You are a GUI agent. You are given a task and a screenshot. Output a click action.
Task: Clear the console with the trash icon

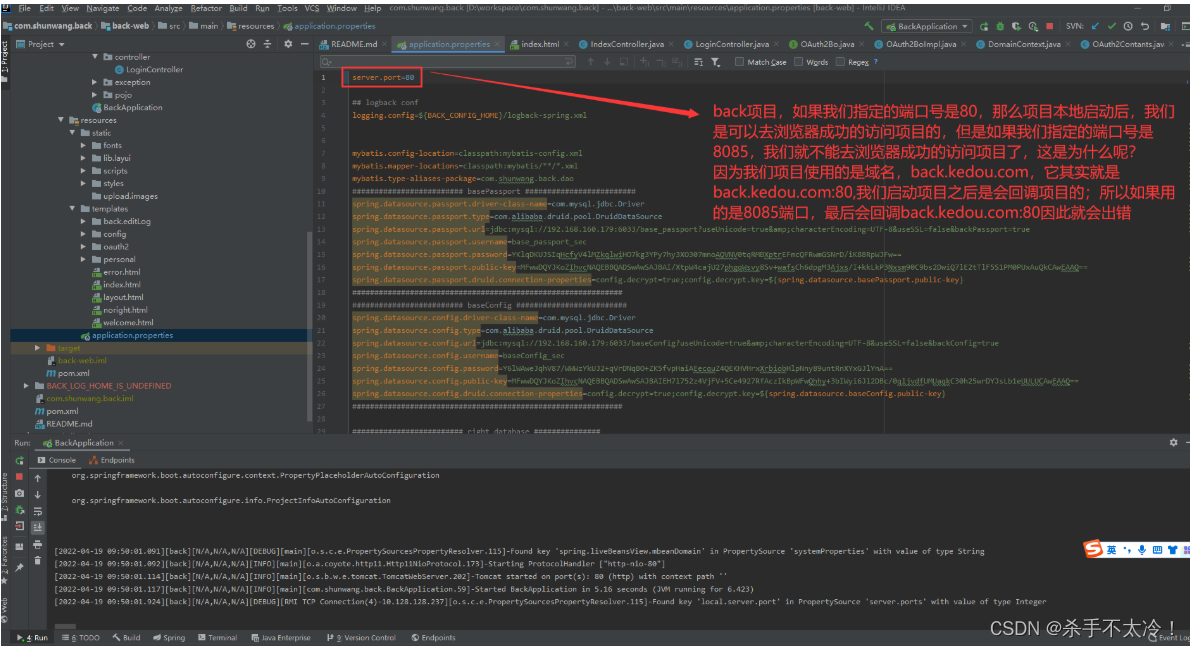(37, 561)
